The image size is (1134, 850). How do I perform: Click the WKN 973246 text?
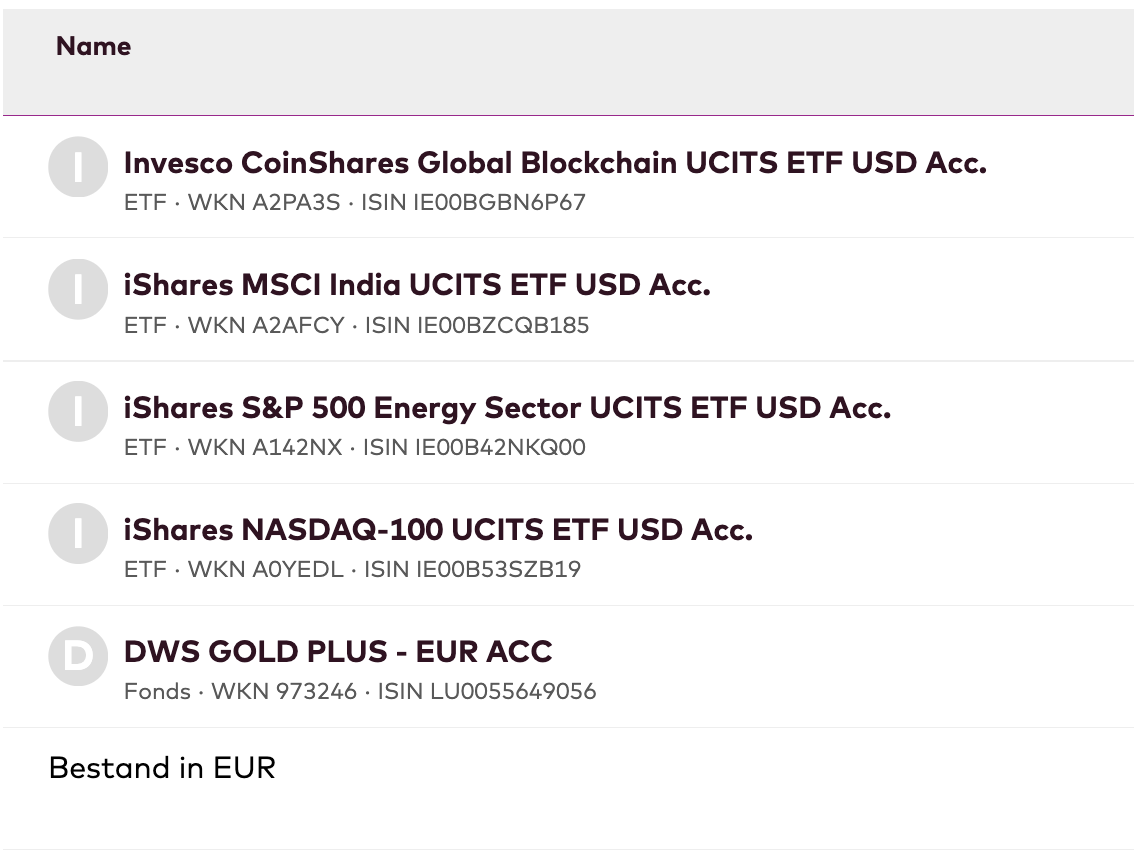point(284,691)
